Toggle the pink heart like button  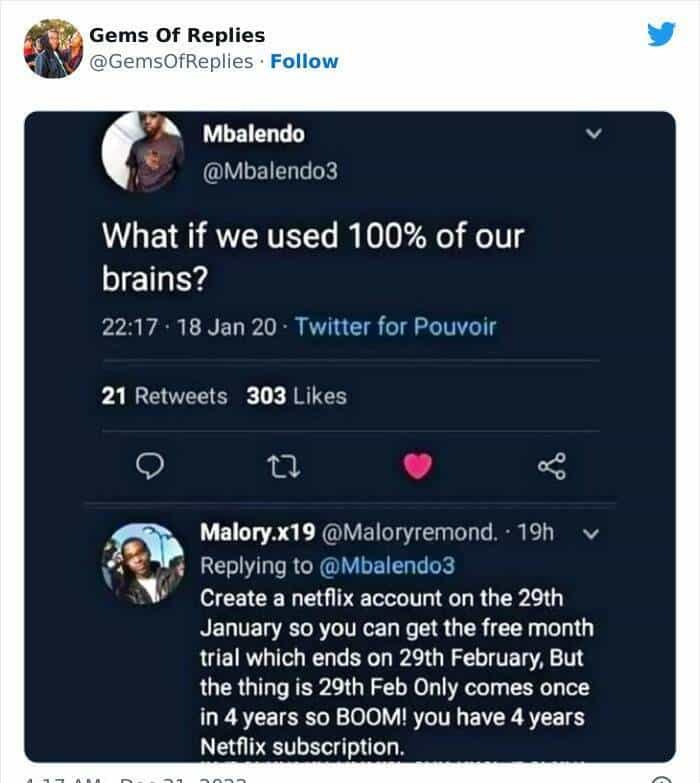coord(418,464)
